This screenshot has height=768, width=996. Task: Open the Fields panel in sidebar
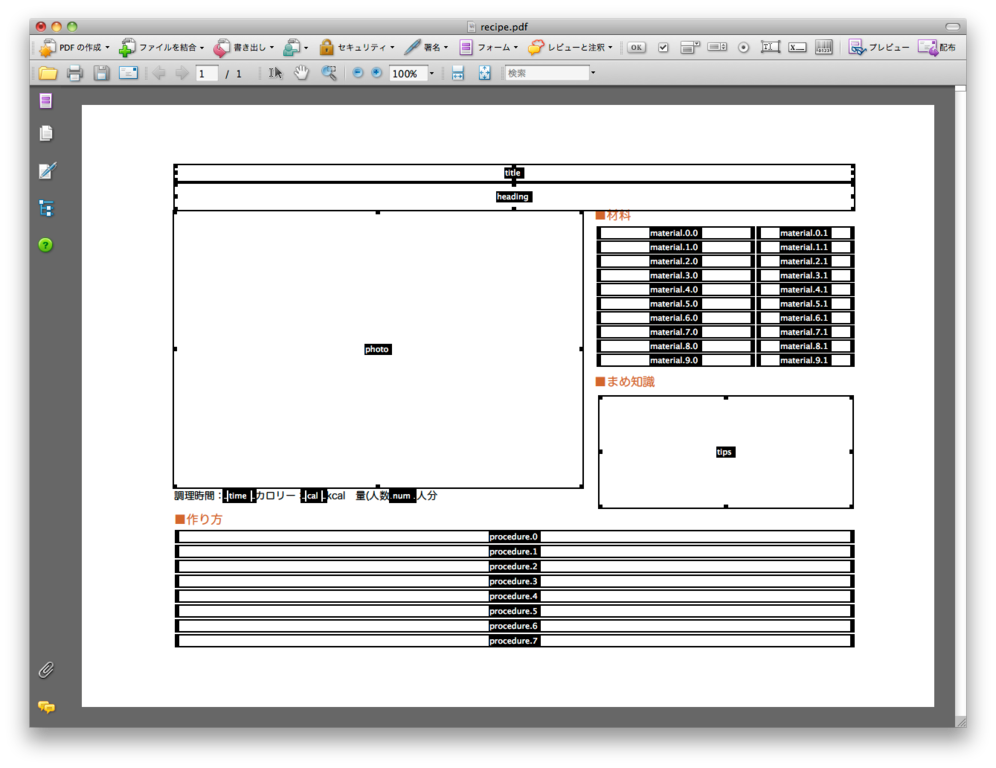coord(46,100)
